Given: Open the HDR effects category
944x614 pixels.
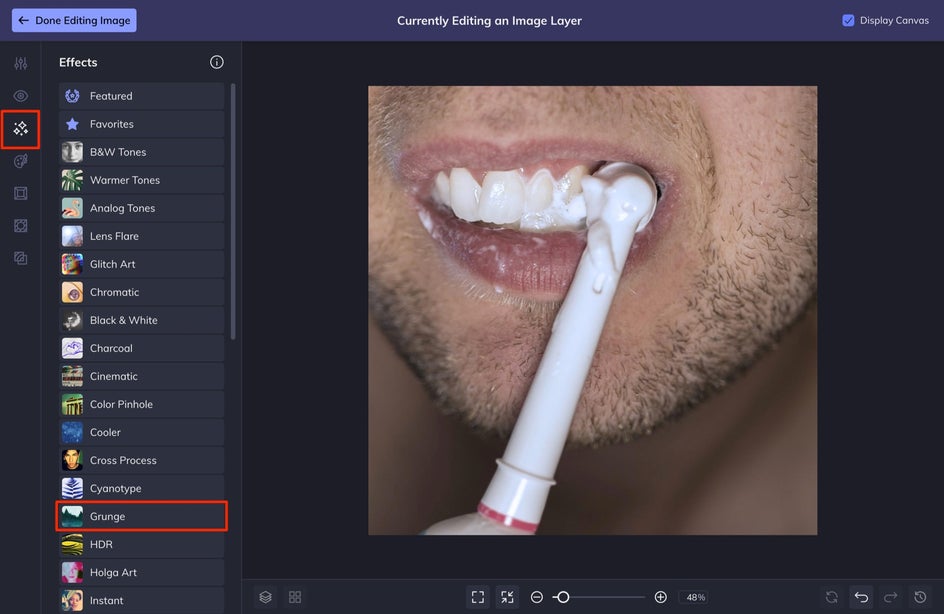Looking at the screenshot, I should (x=141, y=544).
